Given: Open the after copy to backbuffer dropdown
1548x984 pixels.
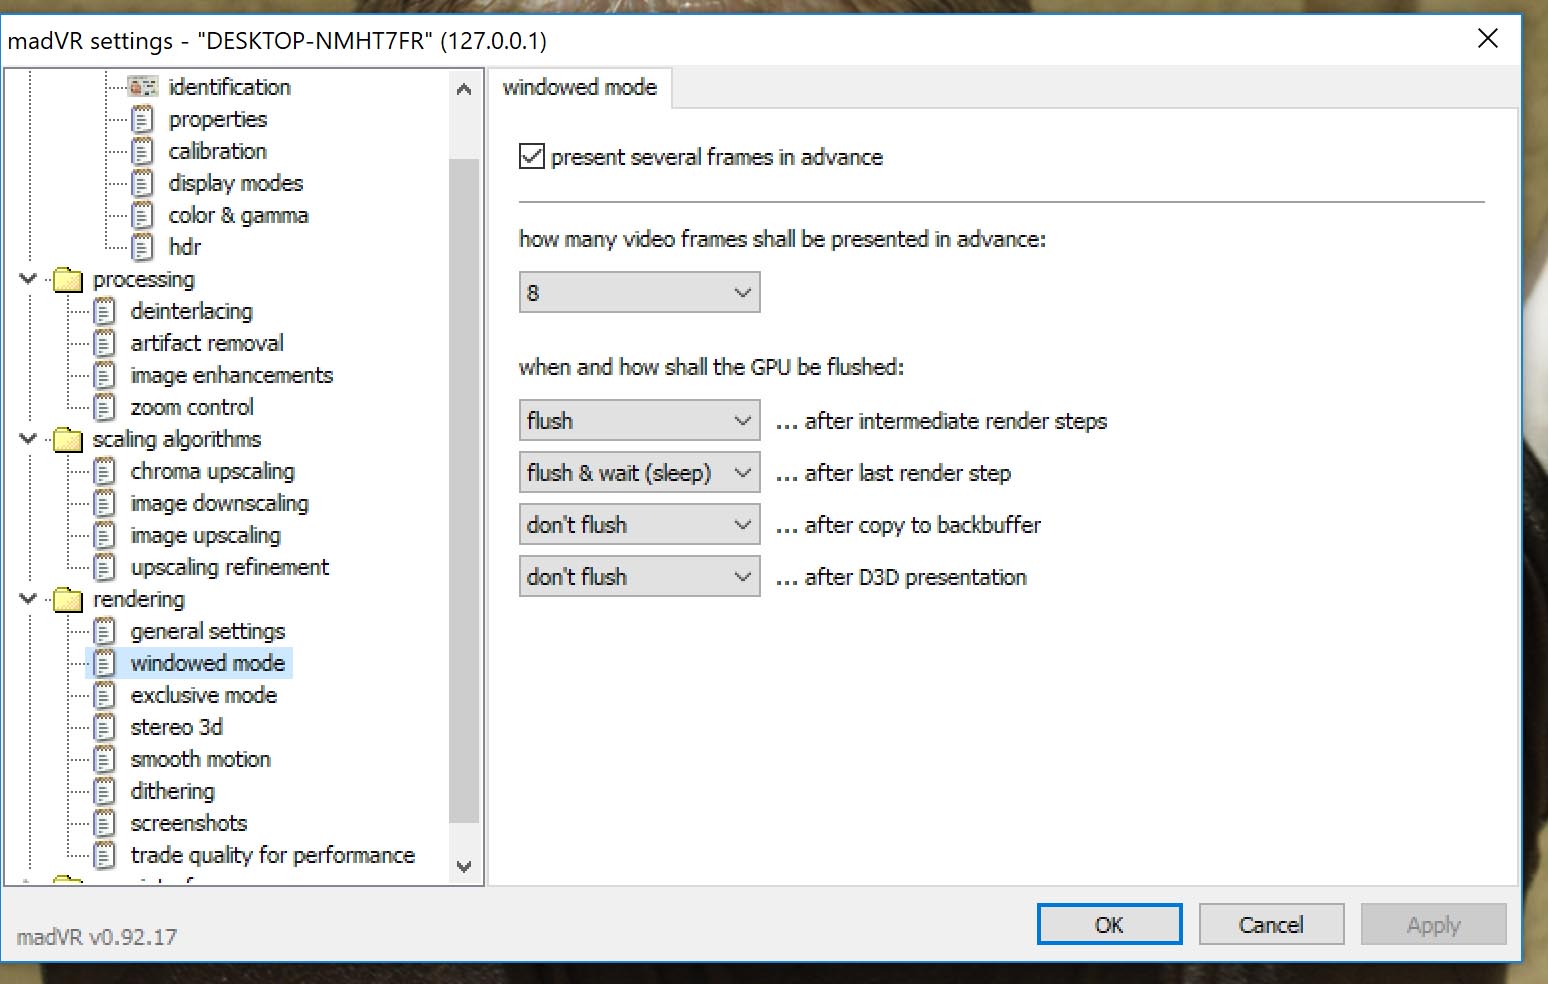Looking at the screenshot, I should coord(639,525).
